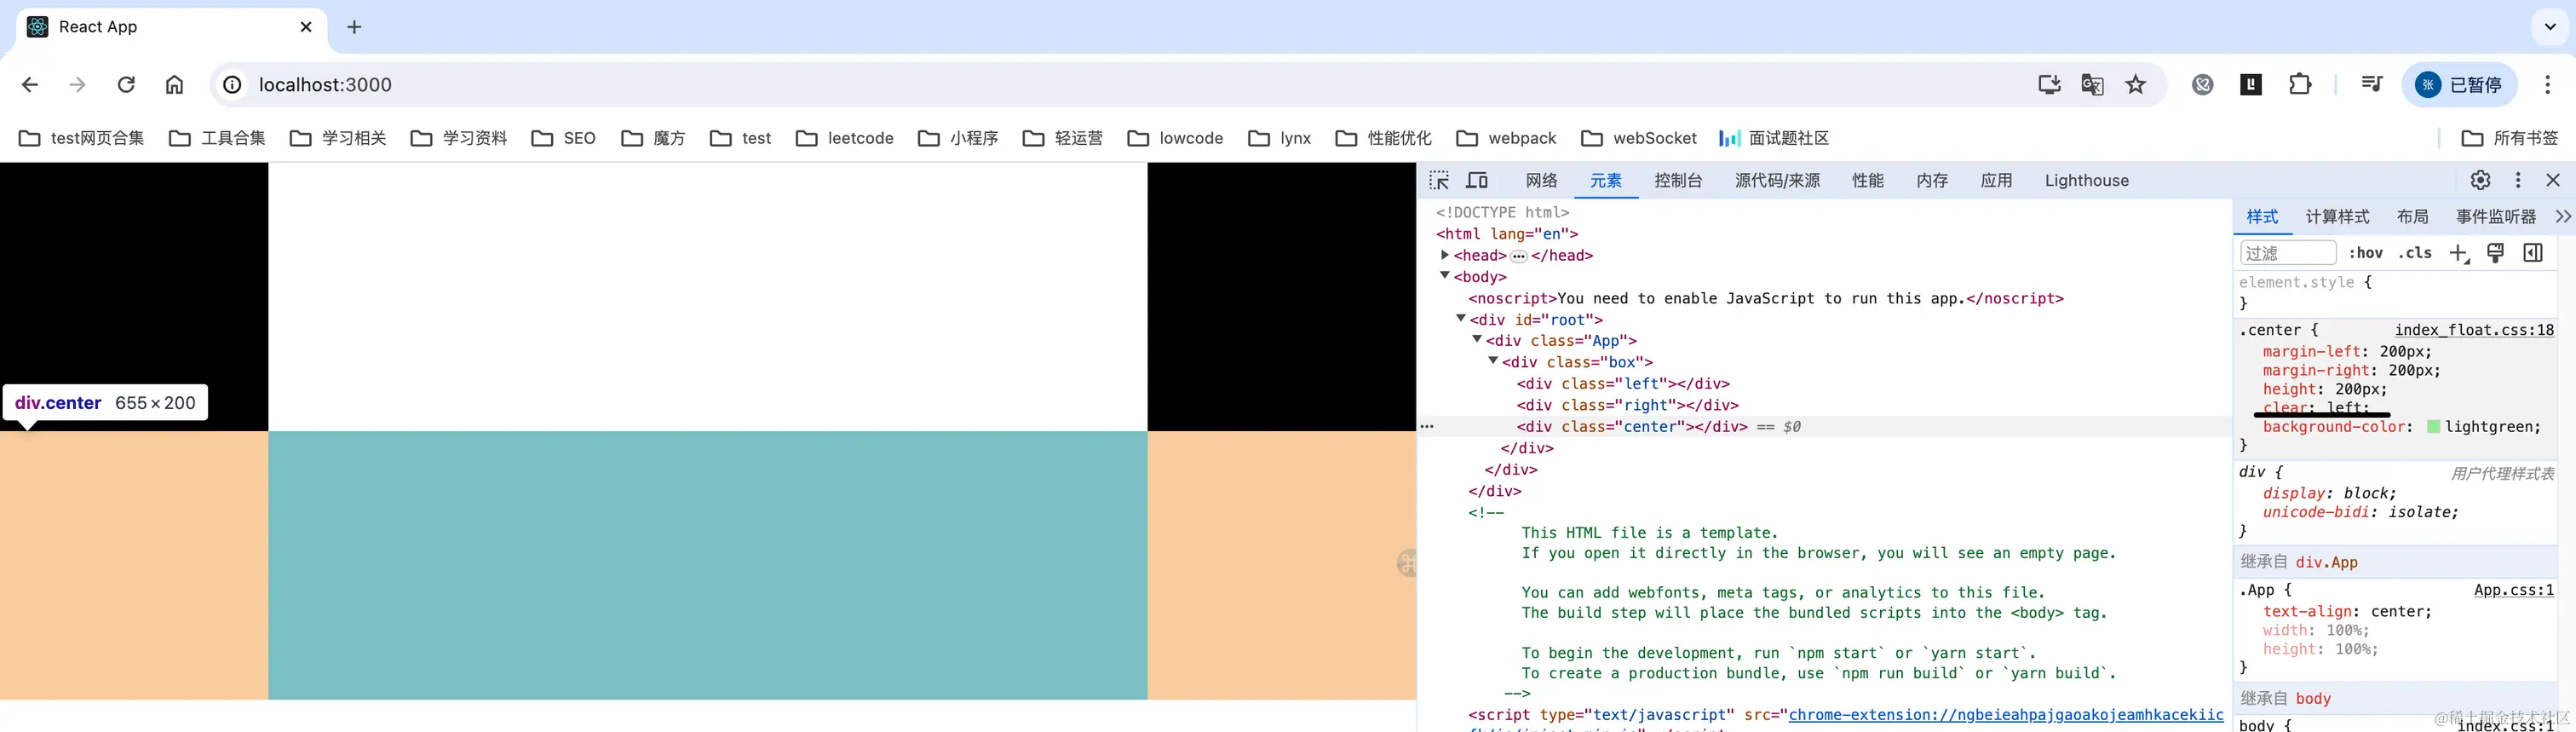
Task: Click the browser forward arrow
Action: pyautogui.click(x=77, y=85)
